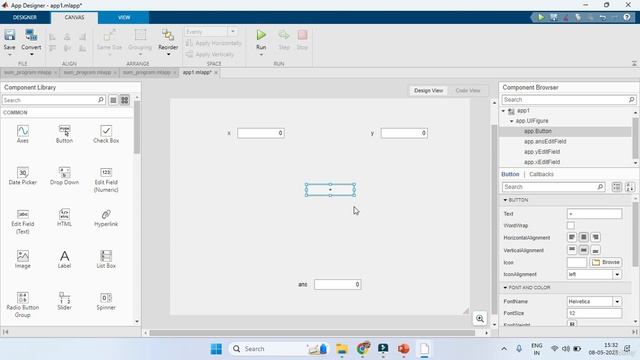This screenshot has height=360, width=640.
Task: Open the Run dropdown arrow
Action: pos(261,54)
